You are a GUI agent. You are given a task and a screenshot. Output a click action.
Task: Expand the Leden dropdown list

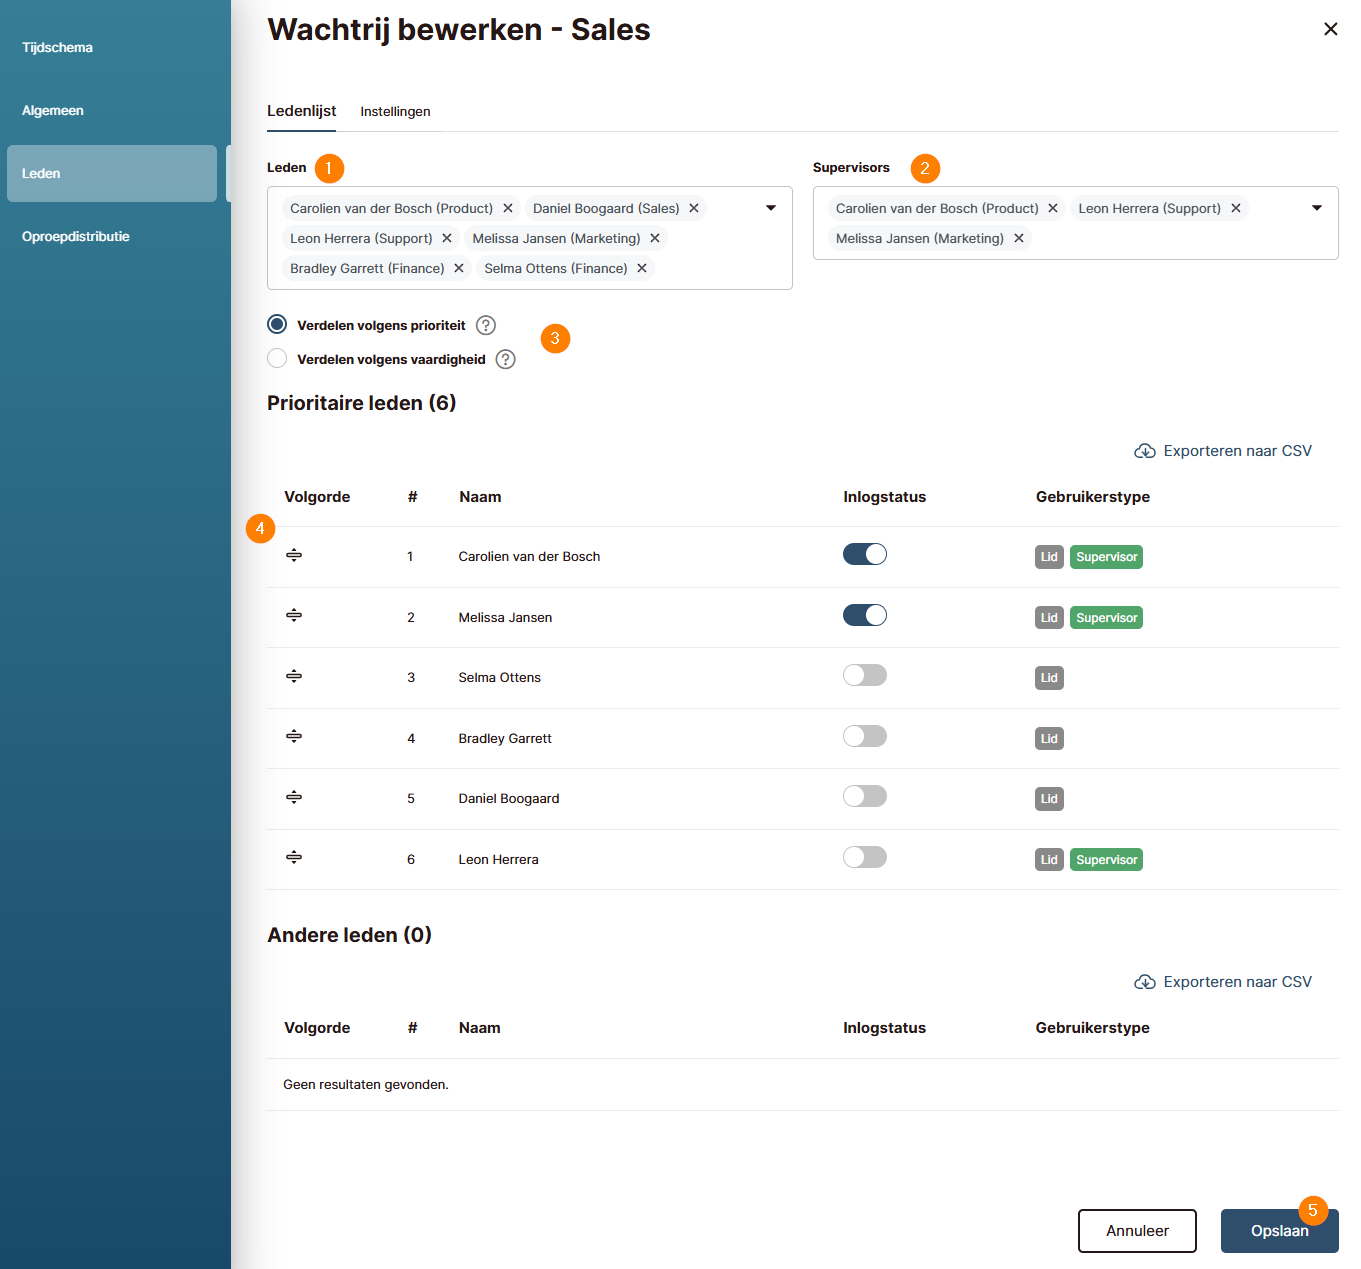(x=771, y=208)
